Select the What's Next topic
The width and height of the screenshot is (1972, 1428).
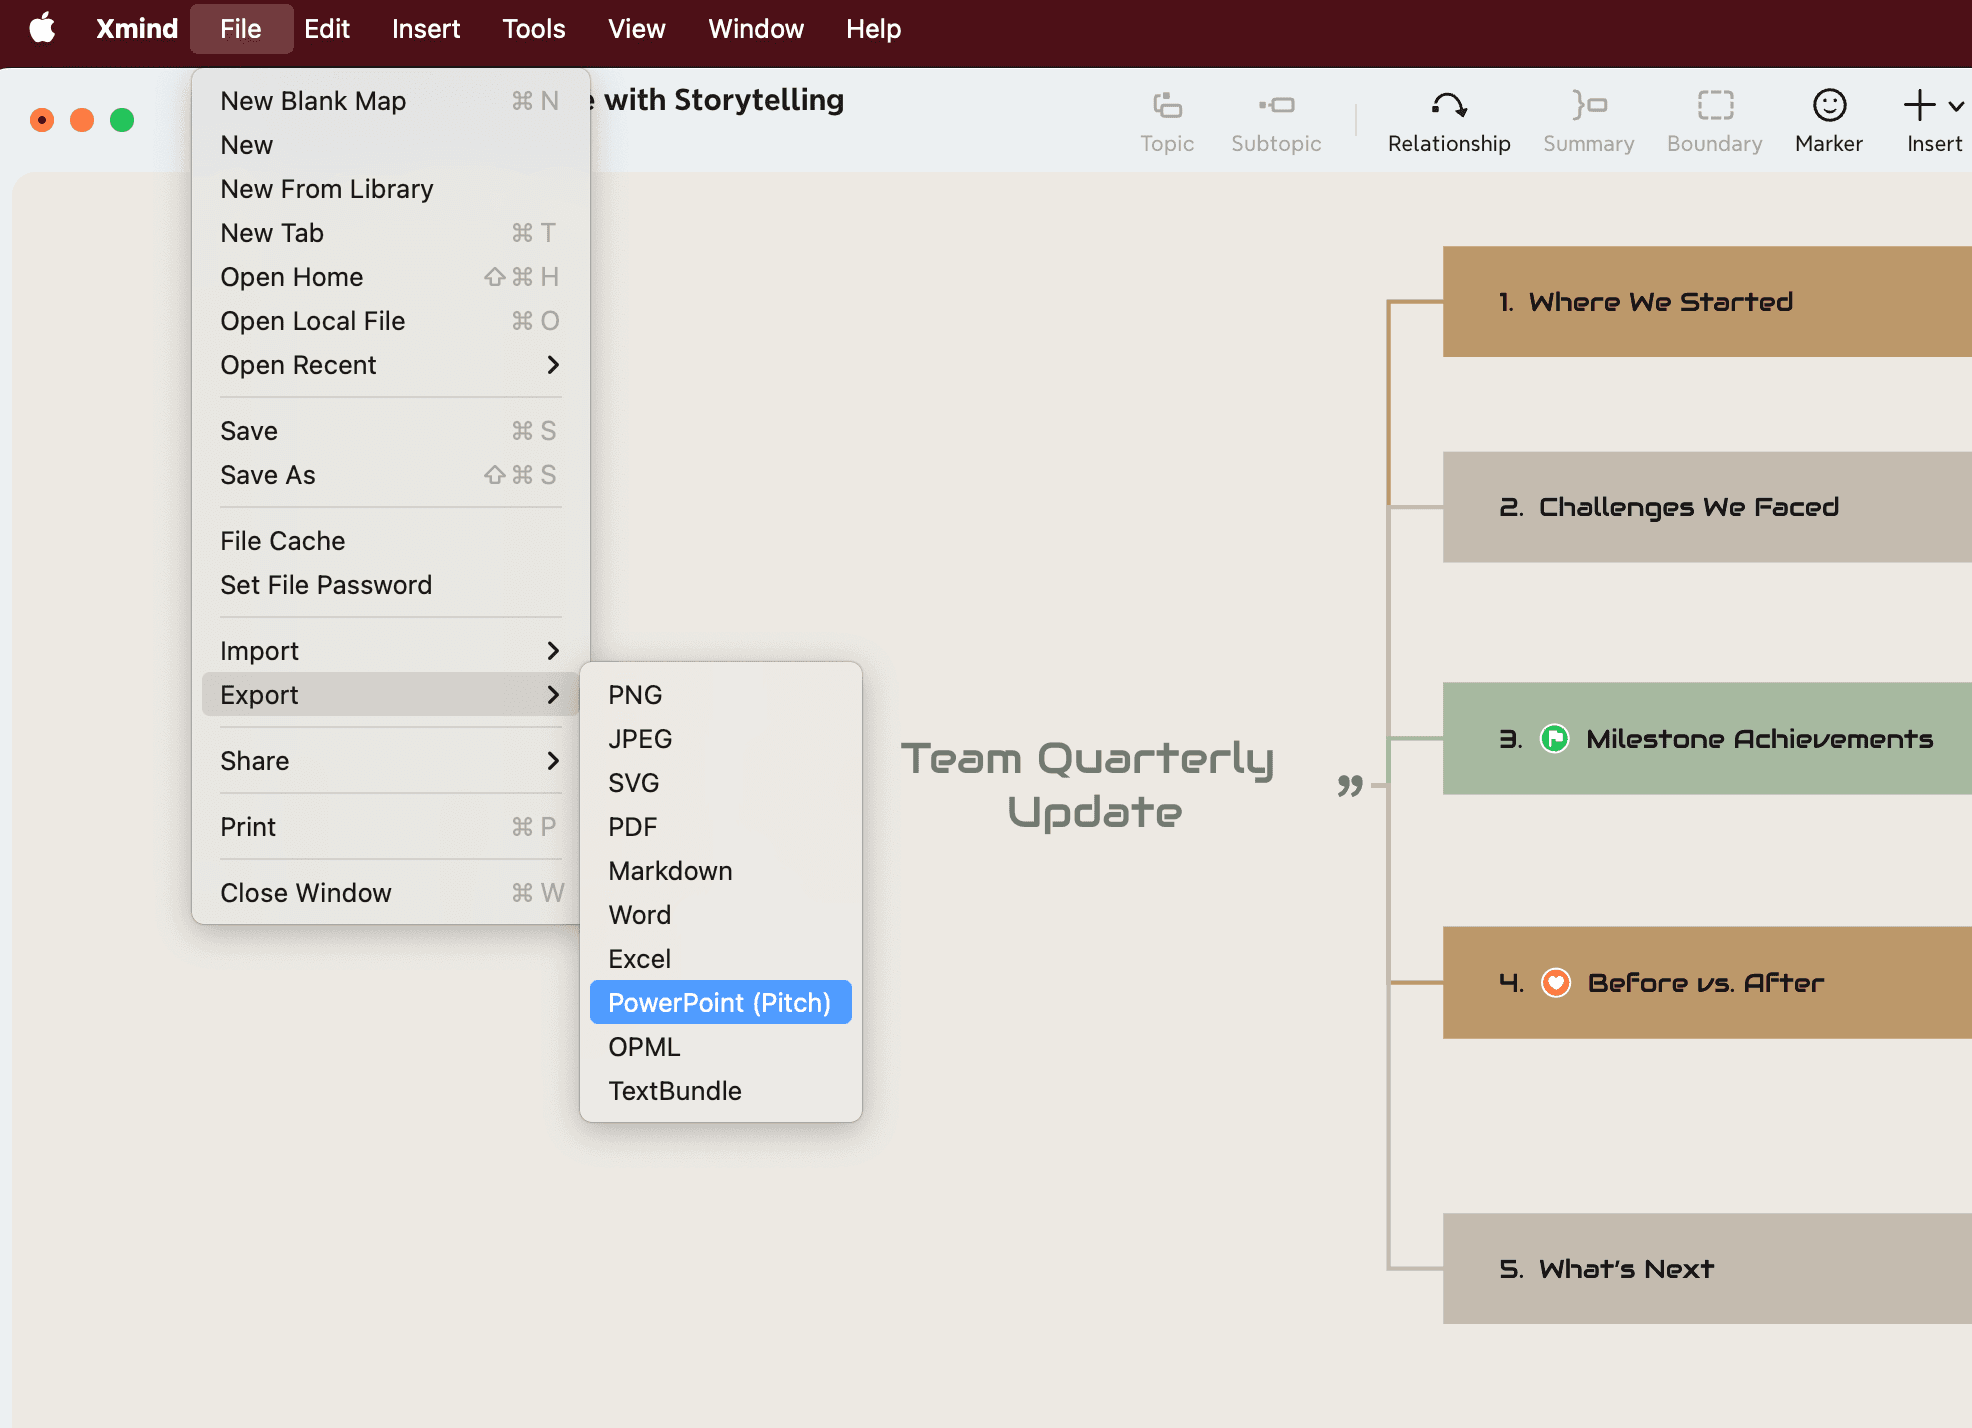coord(1707,1269)
